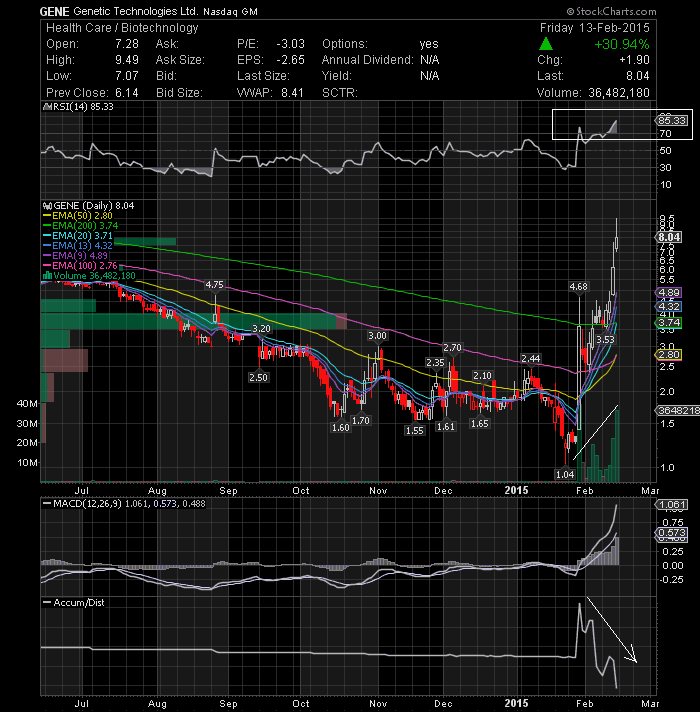This screenshot has height=712, width=700.
Task: Click the 1.70 low price label
Action: [361, 420]
